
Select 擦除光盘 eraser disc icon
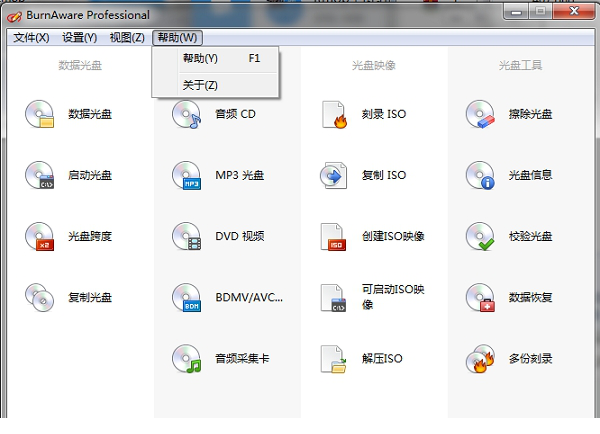480,114
